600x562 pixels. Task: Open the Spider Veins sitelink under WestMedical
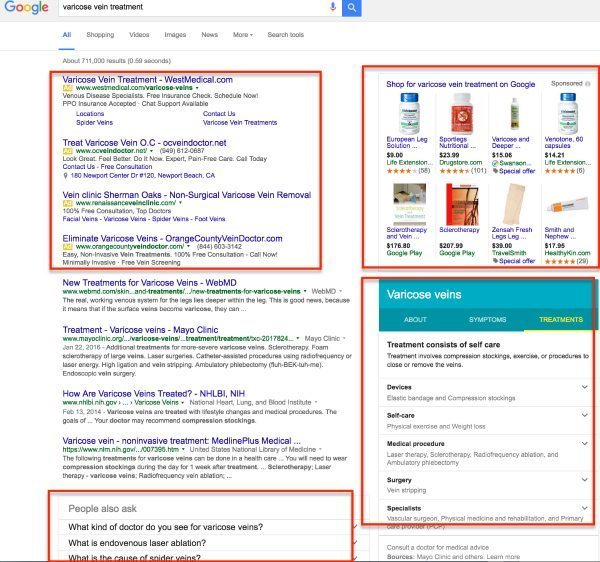click(x=95, y=122)
